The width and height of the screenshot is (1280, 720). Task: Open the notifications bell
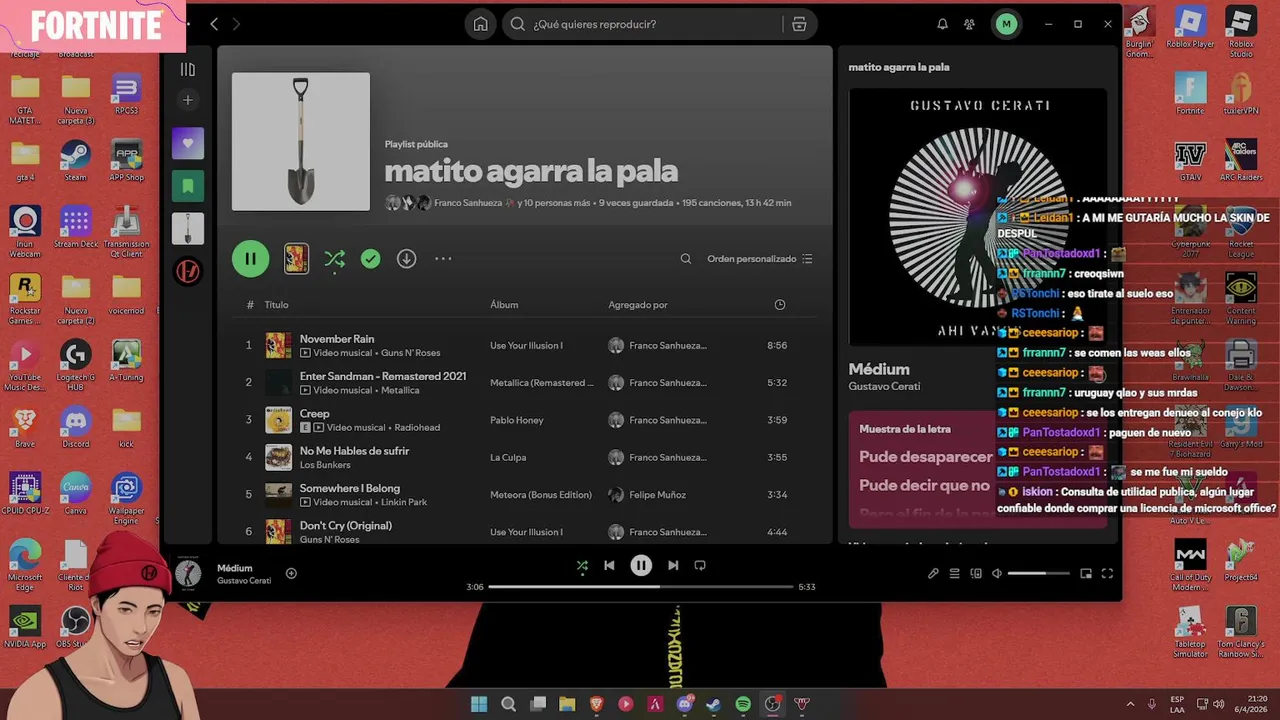click(x=942, y=24)
